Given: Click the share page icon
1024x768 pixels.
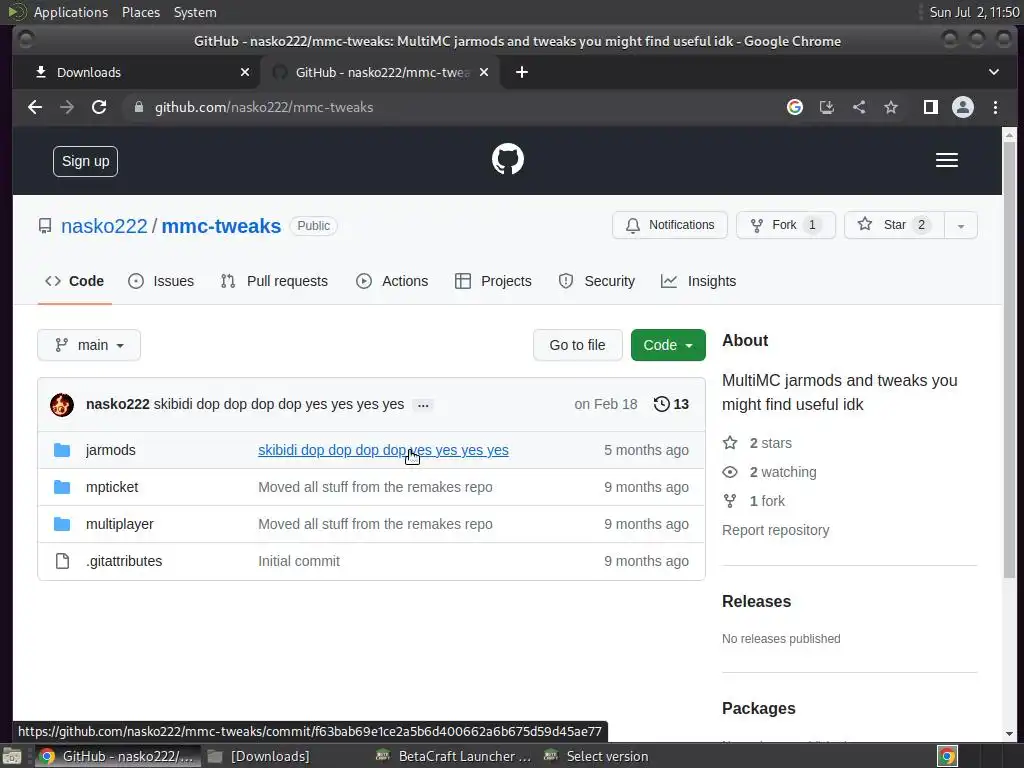Looking at the screenshot, I should coord(859,107).
